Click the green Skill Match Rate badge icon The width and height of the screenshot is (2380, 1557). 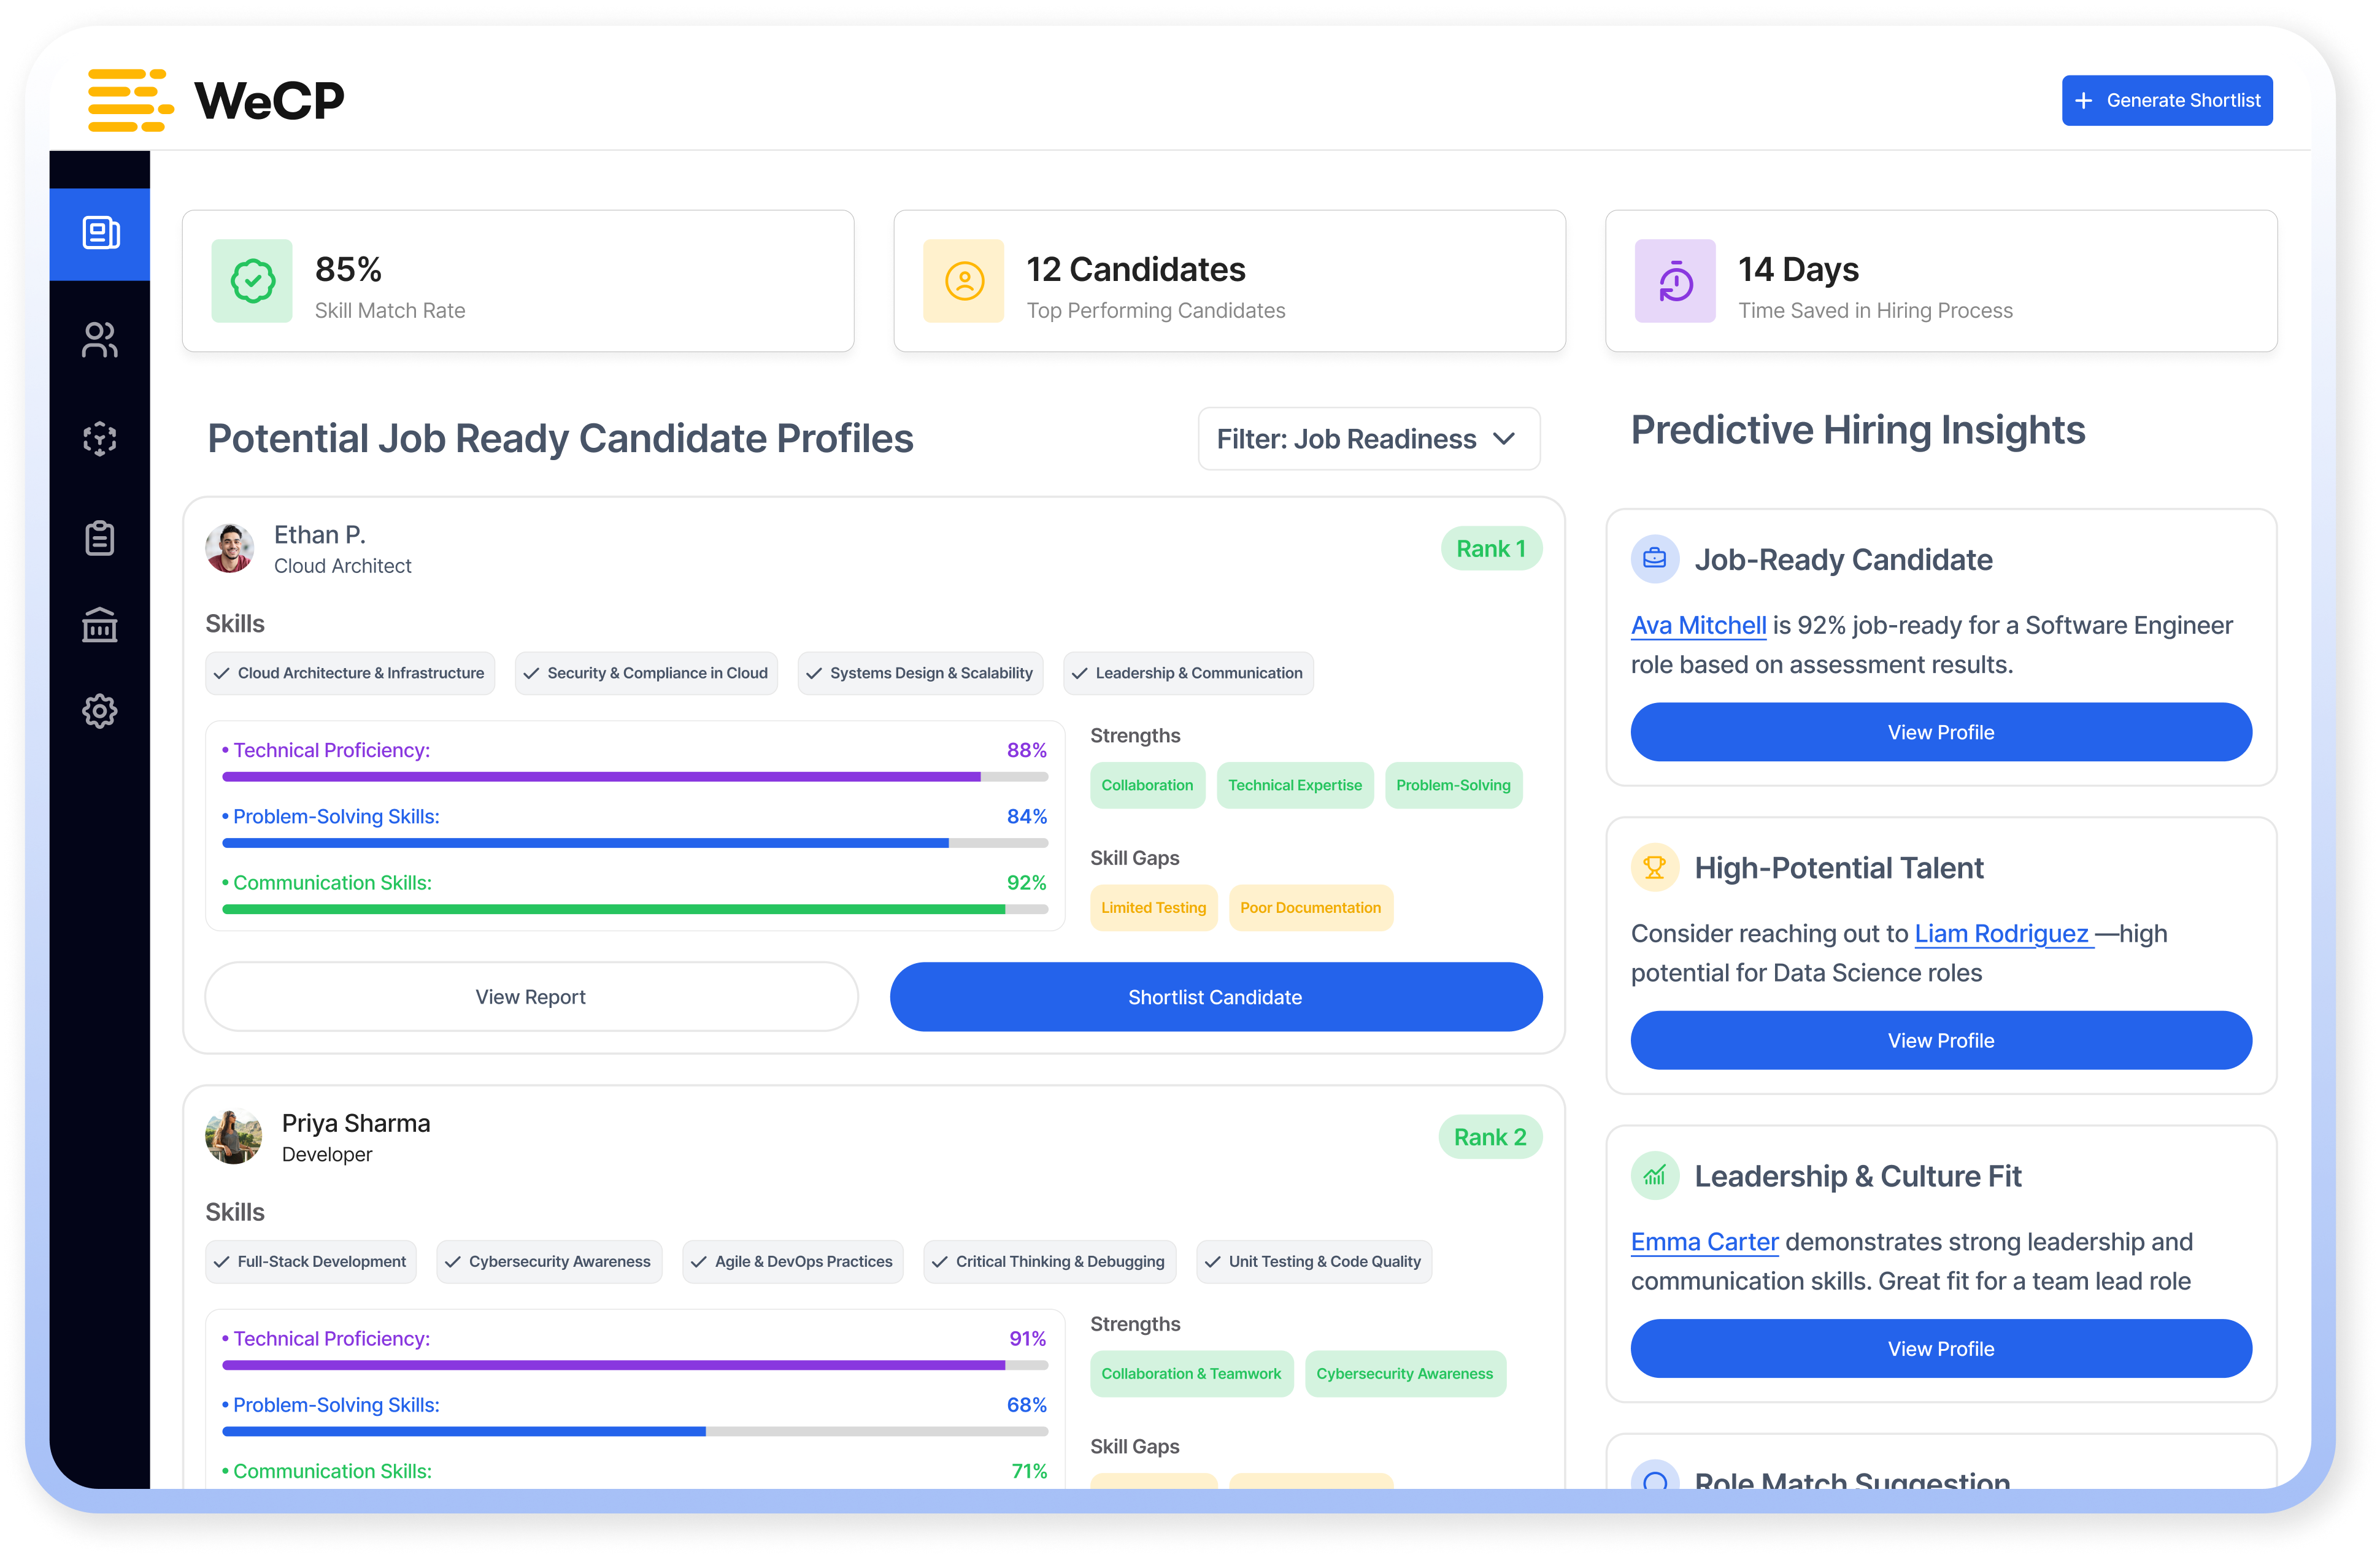(252, 281)
